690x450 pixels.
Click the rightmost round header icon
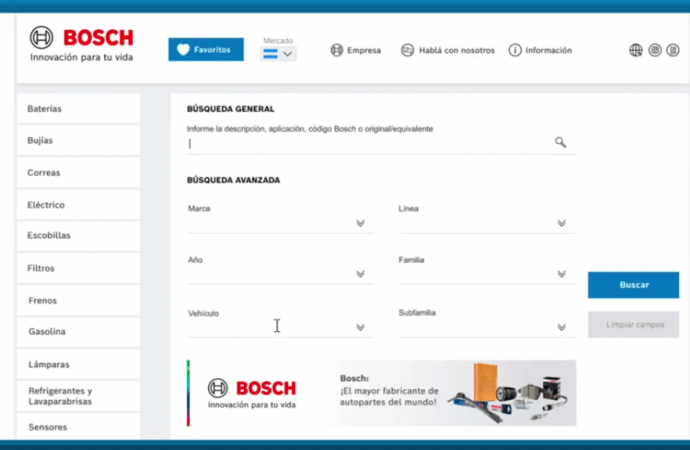tap(673, 50)
